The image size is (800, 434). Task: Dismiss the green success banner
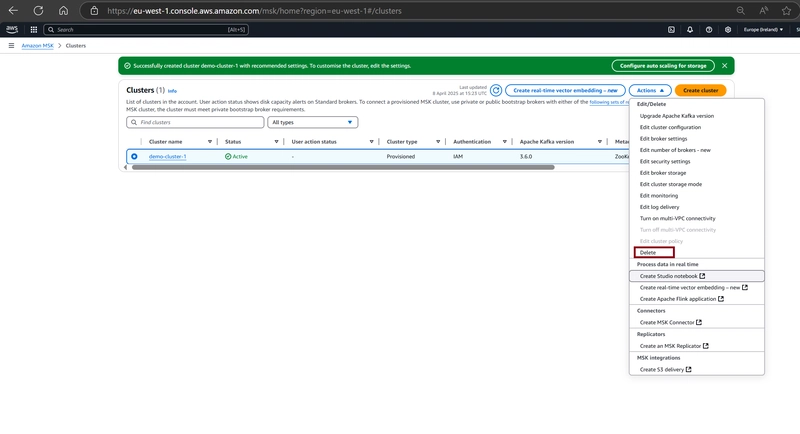click(724, 66)
